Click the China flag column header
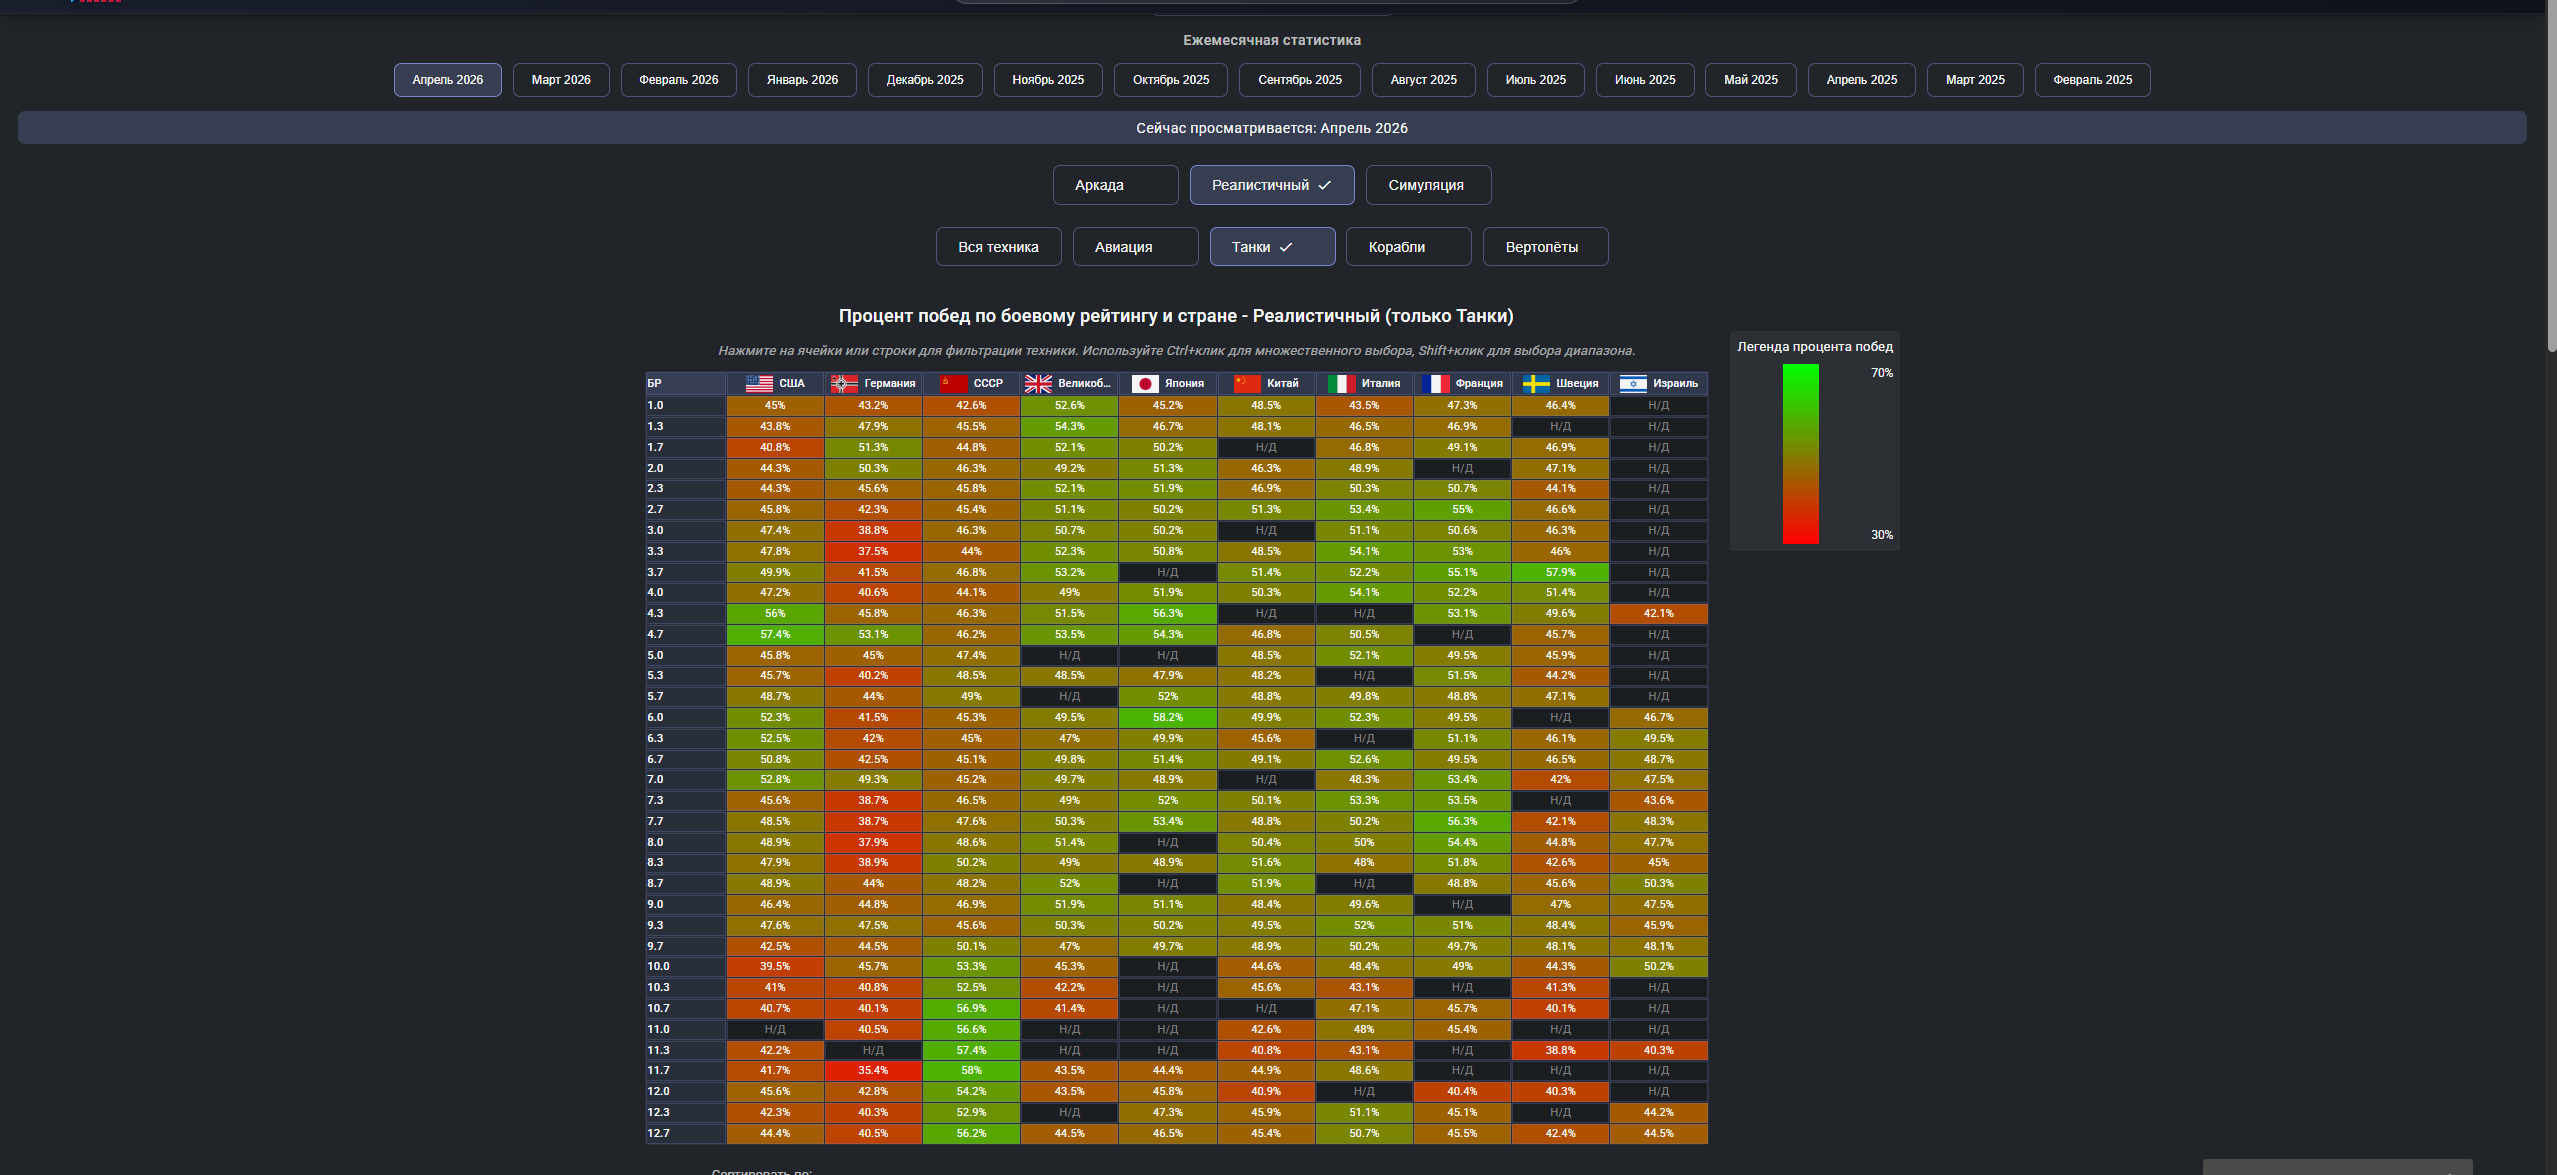2557x1175 pixels. pyautogui.click(x=1265, y=383)
